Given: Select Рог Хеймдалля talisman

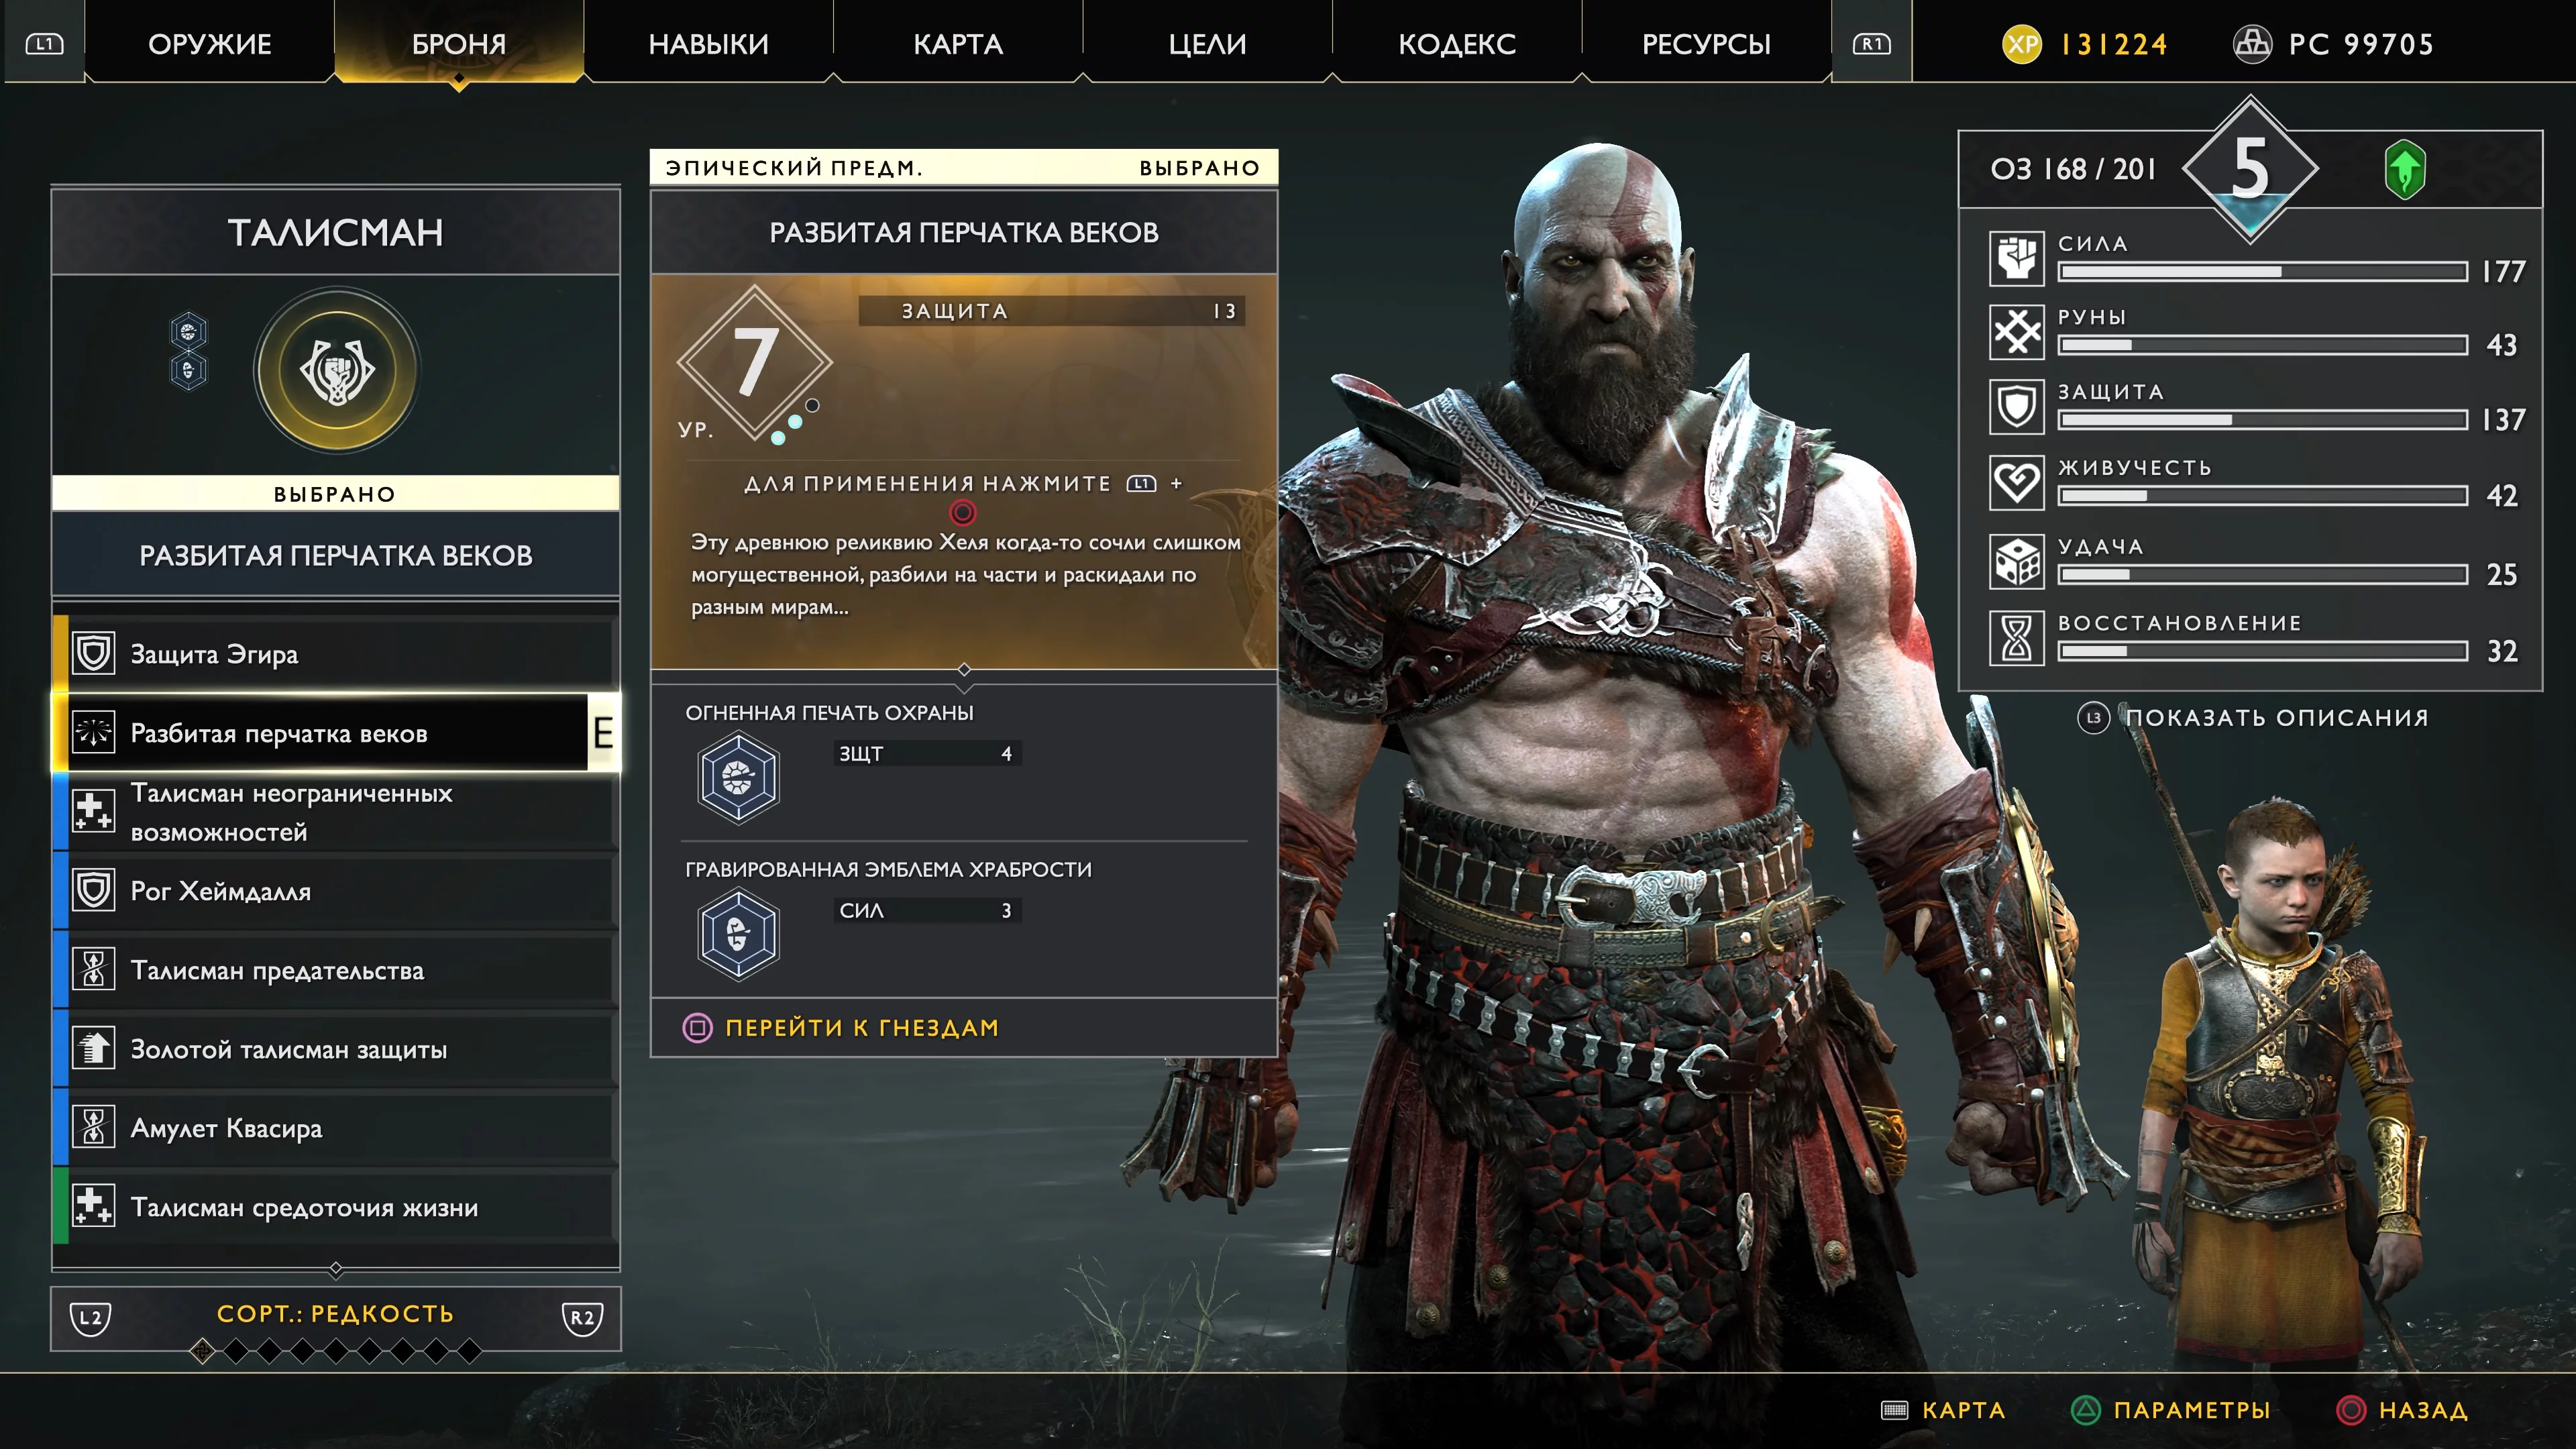Looking at the screenshot, I should 336,891.
